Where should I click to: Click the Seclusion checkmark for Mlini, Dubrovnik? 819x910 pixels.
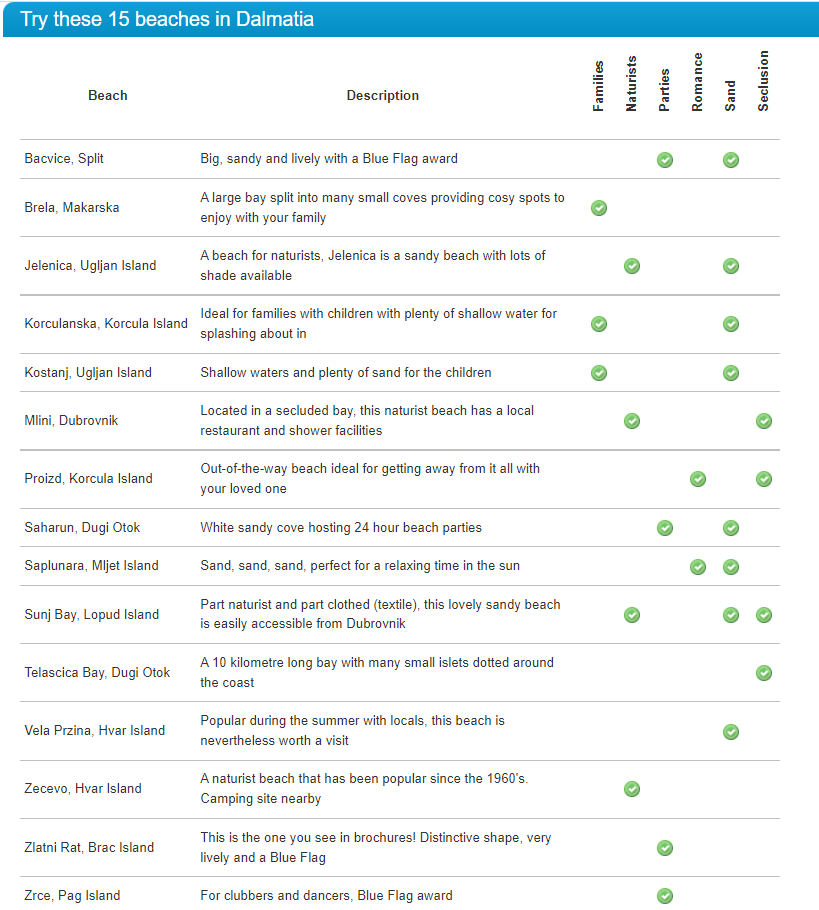[x=764, y=421]
